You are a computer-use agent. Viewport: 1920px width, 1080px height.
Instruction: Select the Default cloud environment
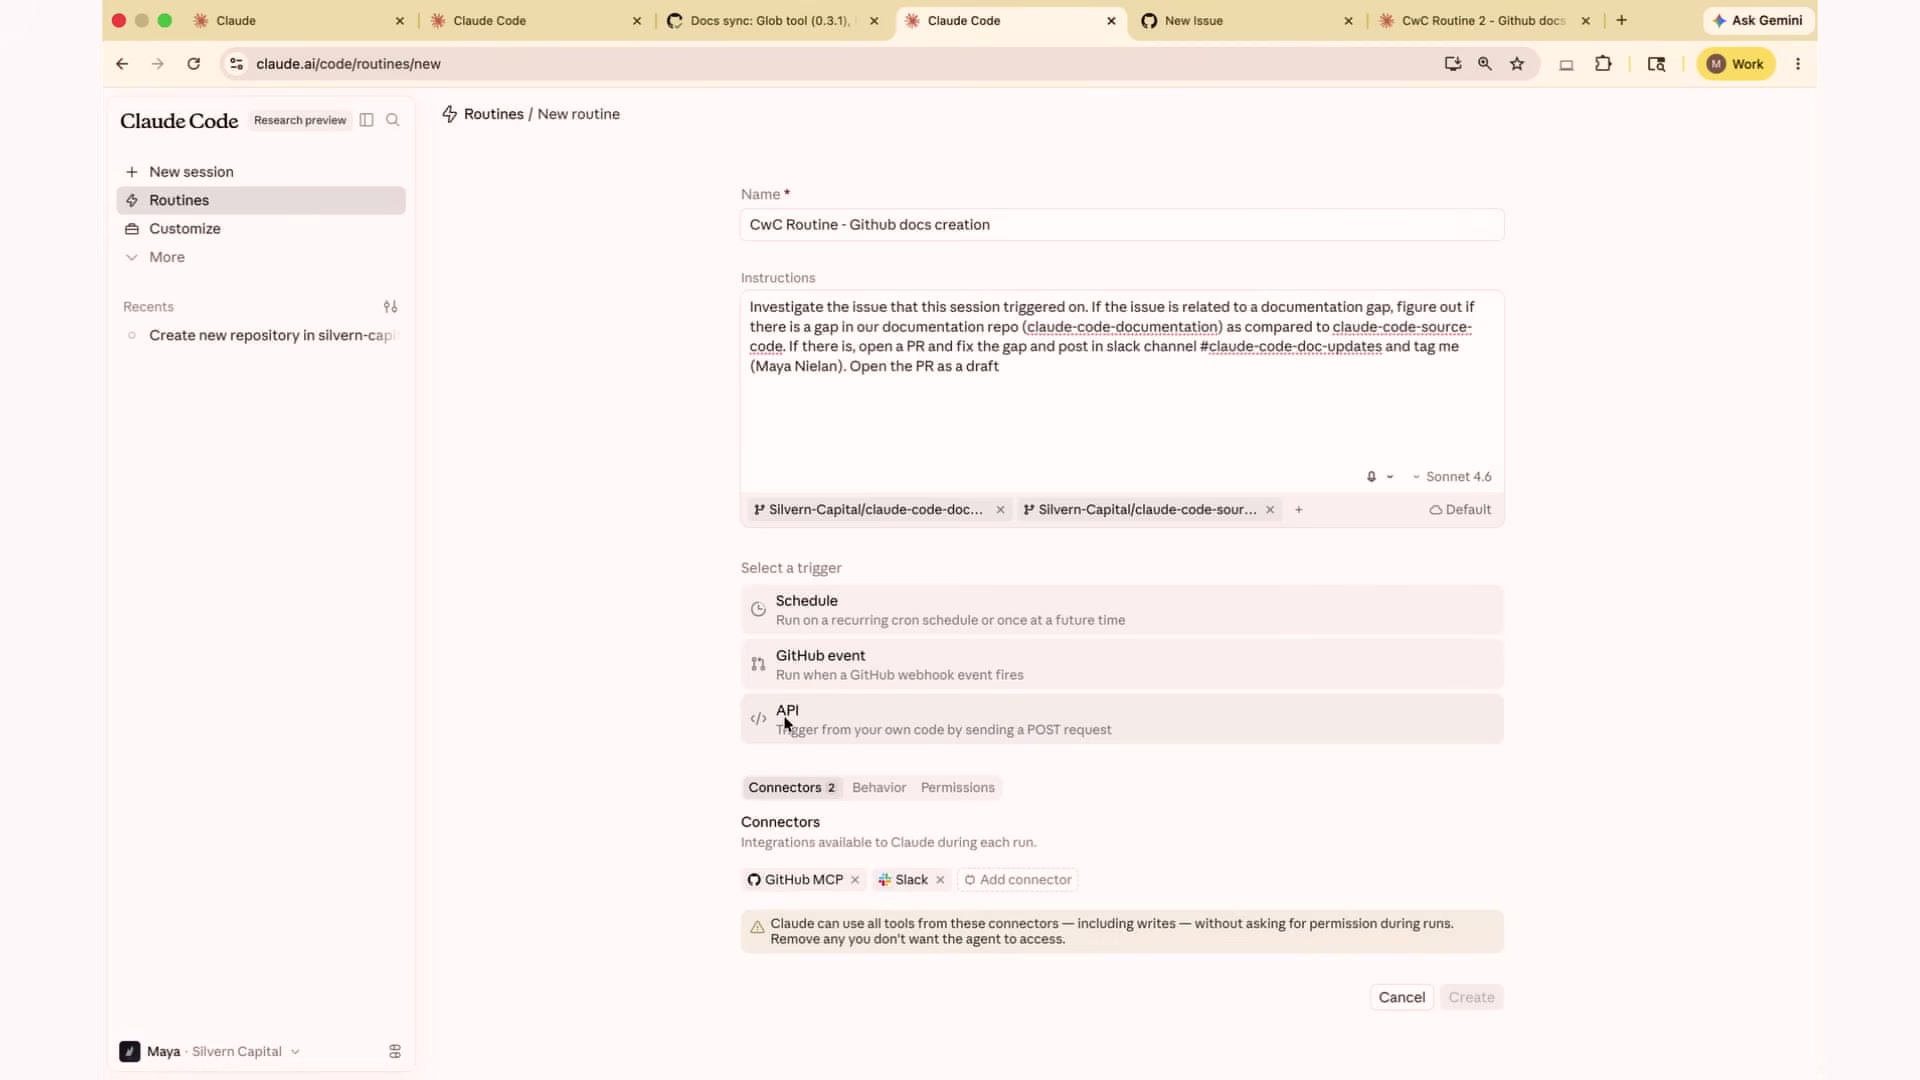tap(1460, 510)
